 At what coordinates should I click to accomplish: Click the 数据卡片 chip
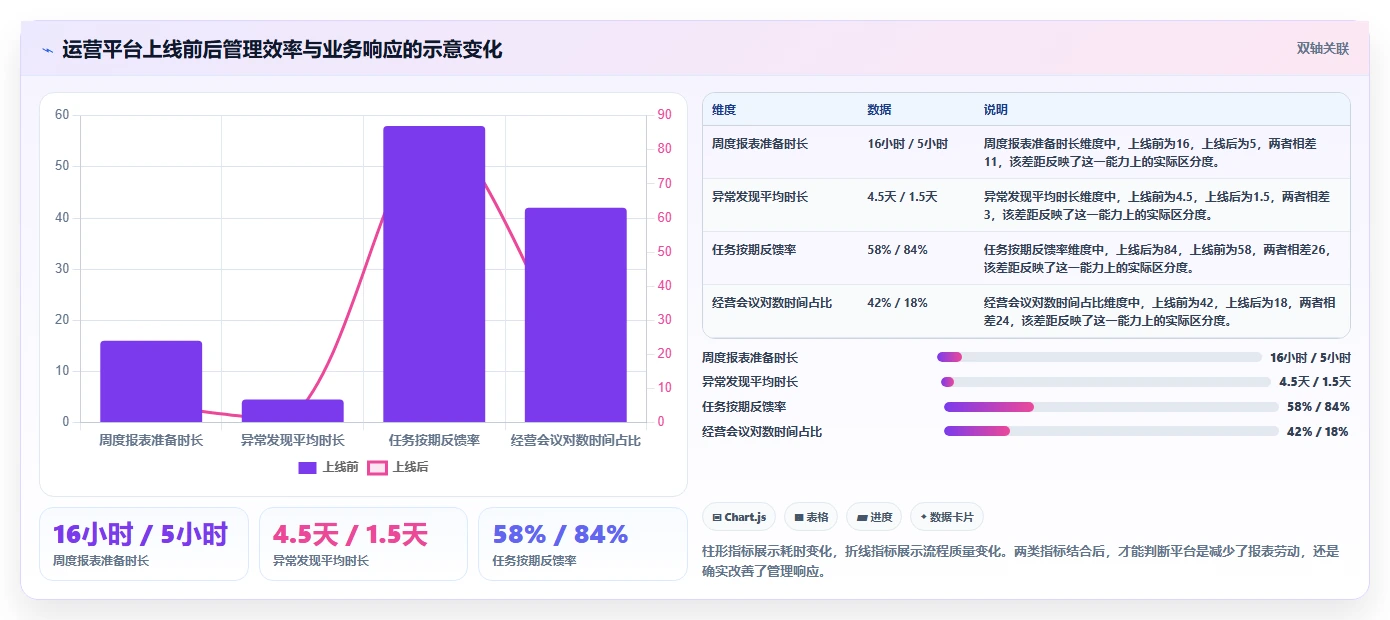pyautogui.click(x=947, y=517)
